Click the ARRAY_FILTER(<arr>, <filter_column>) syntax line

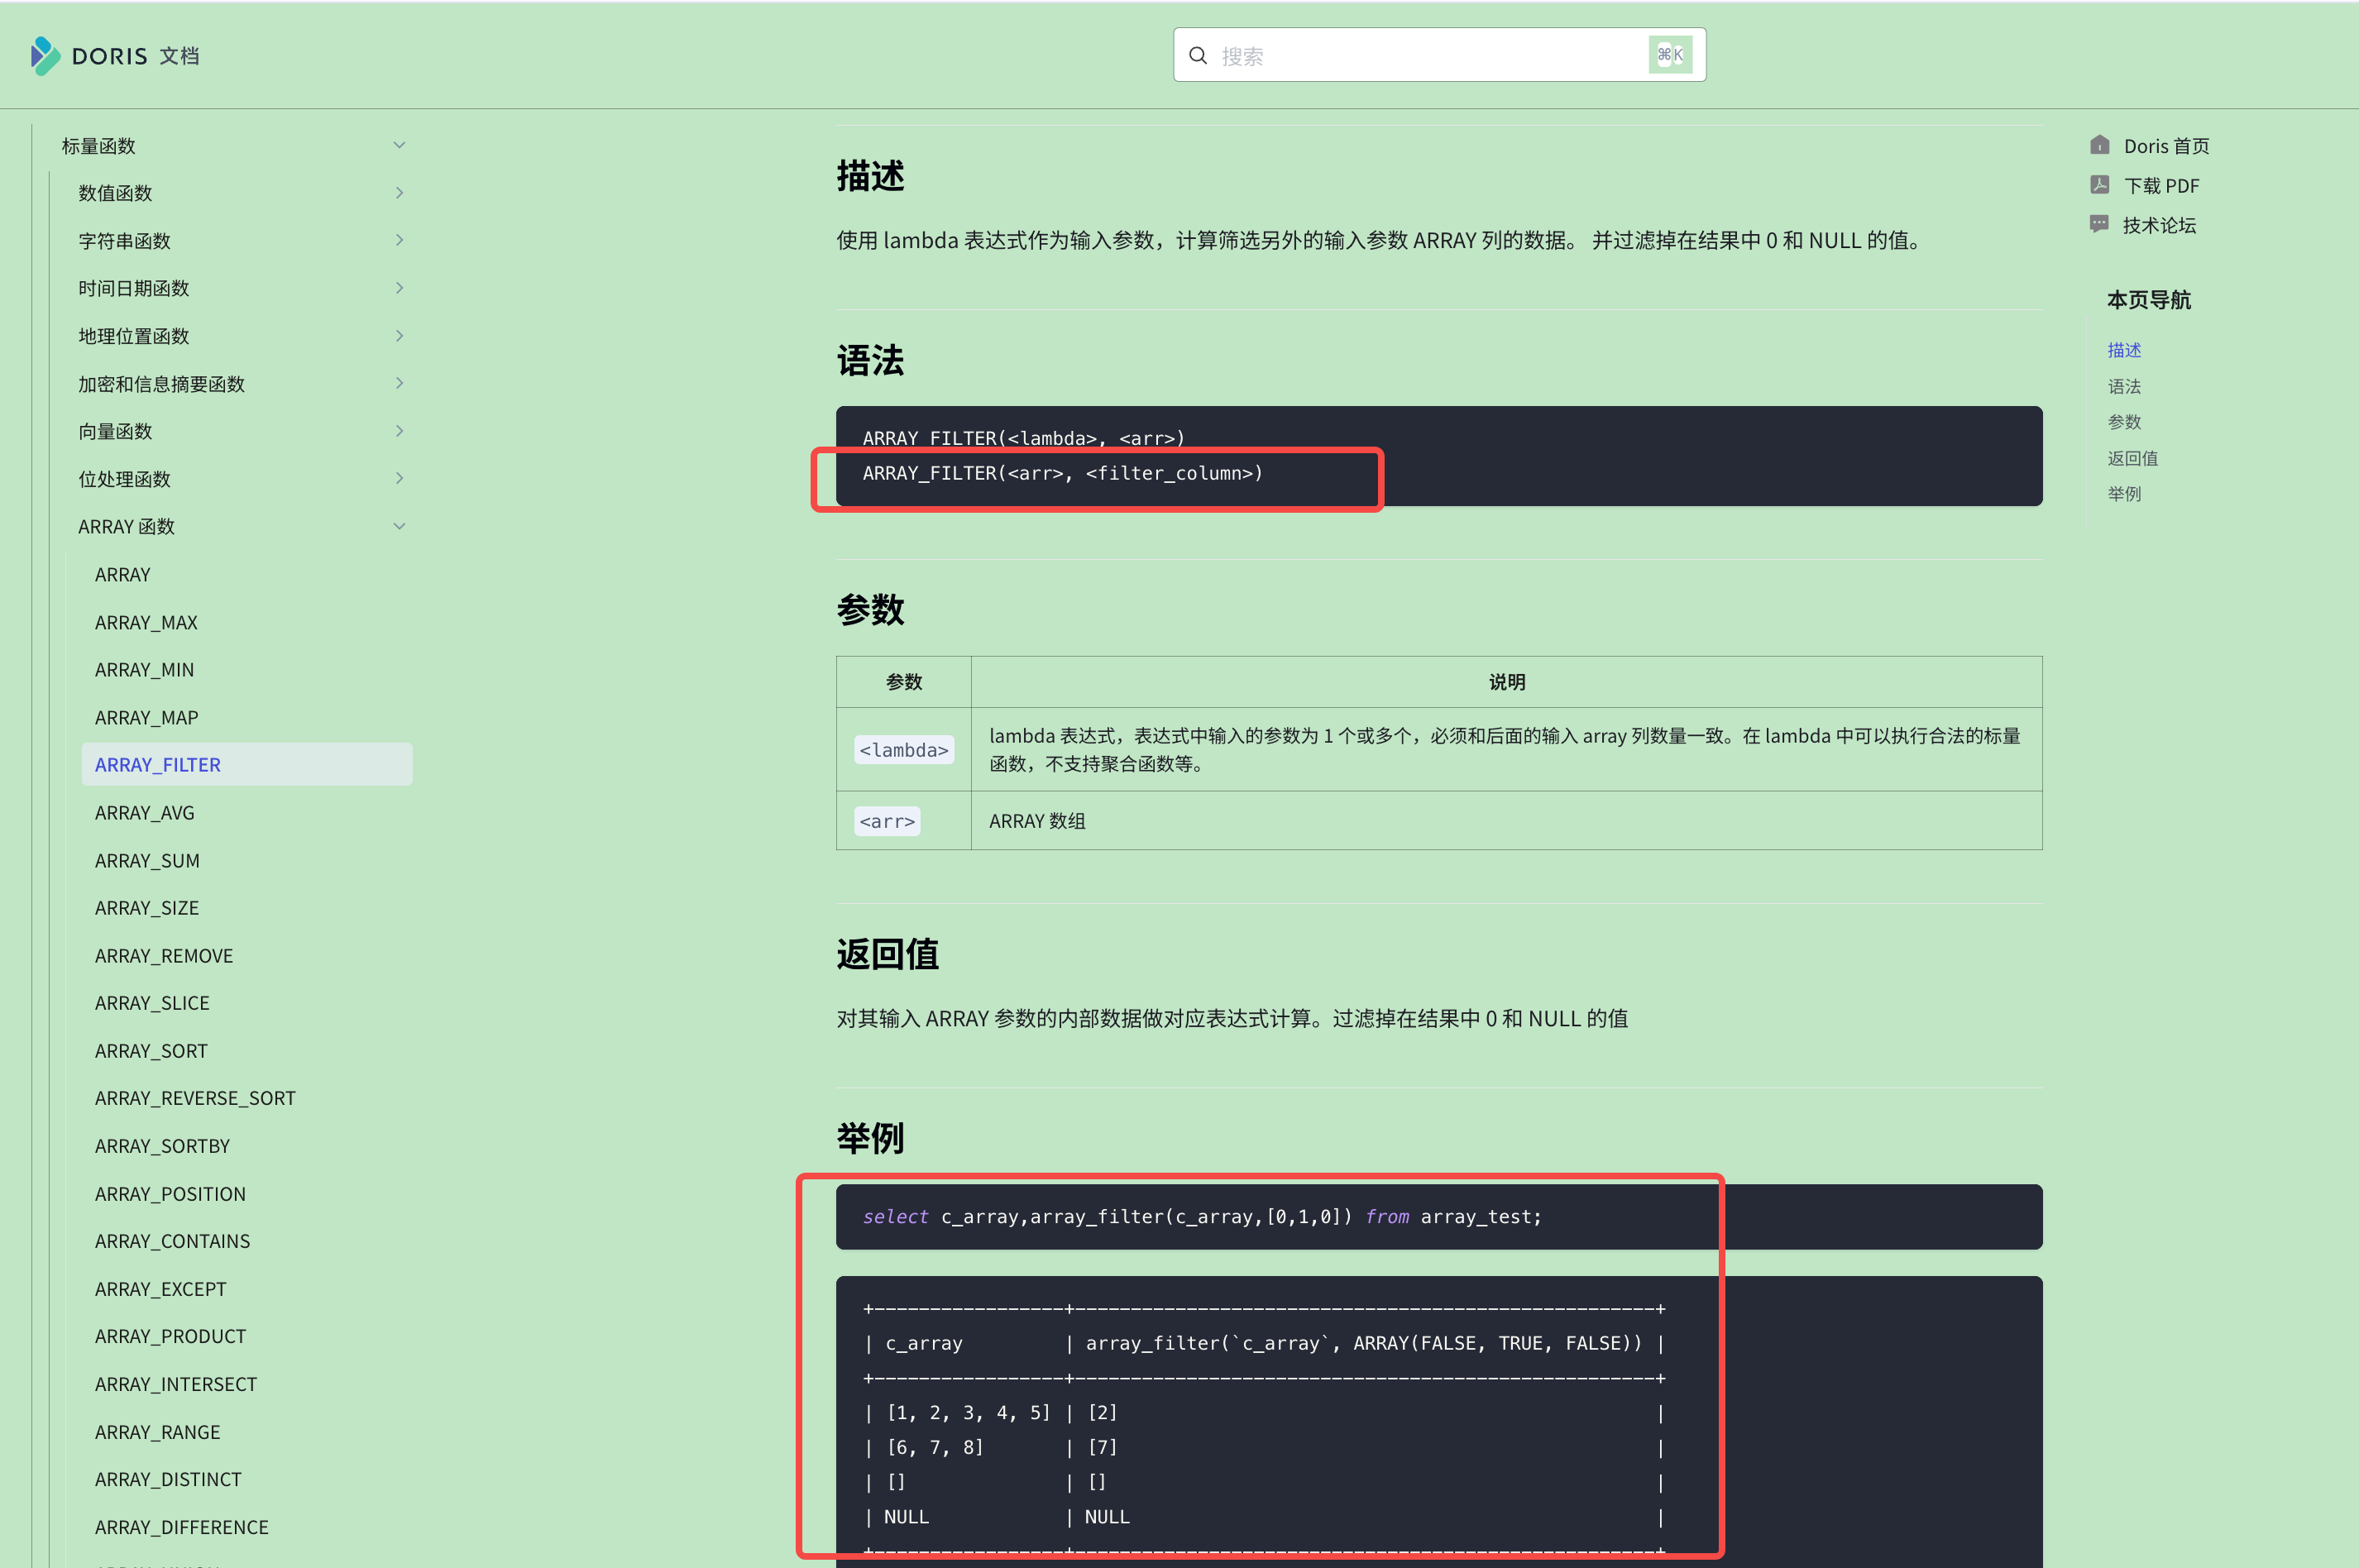click(1062, 473)
